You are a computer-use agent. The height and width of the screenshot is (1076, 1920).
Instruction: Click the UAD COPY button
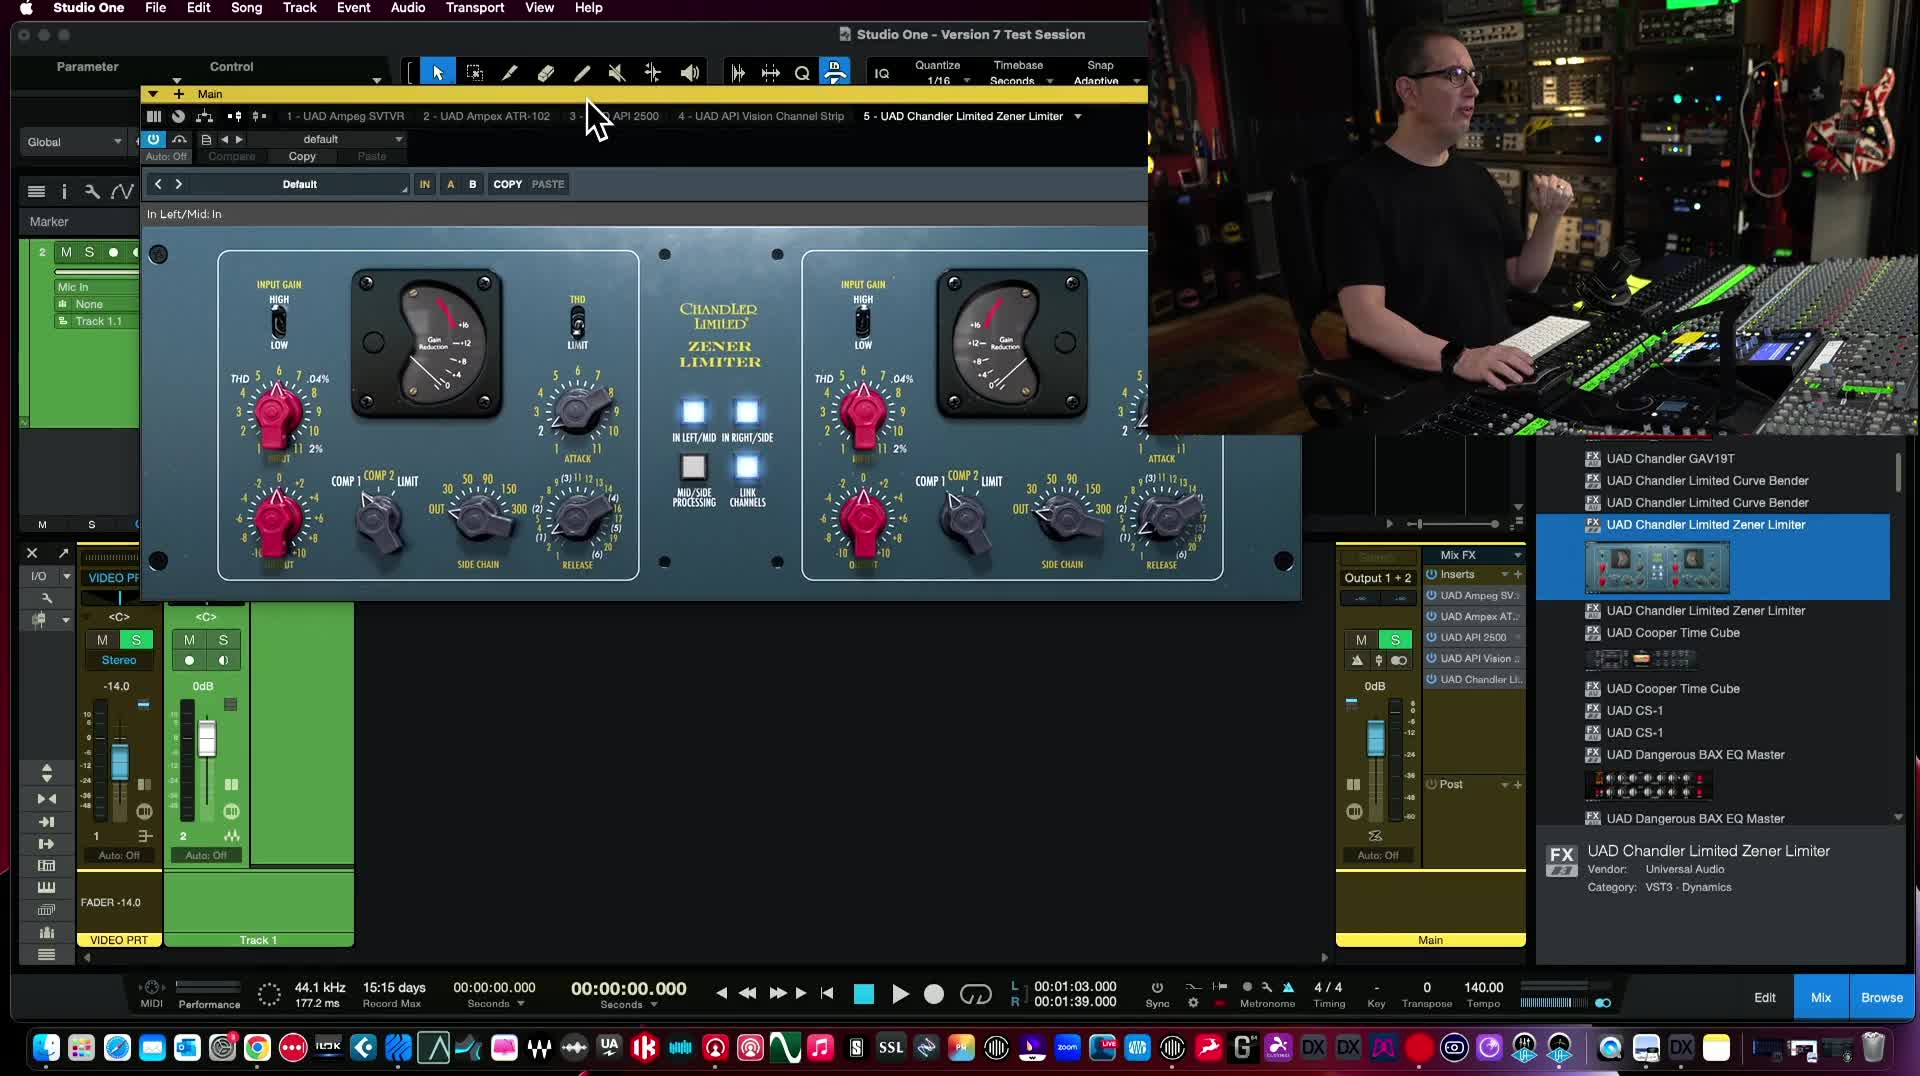(508, 184)
